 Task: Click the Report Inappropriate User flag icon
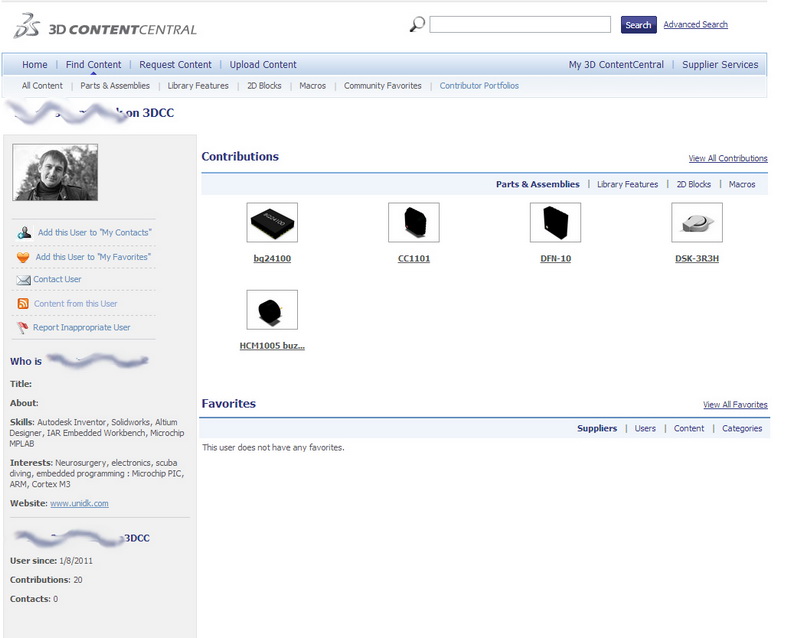pyautogui.click(x=23, y=328)
